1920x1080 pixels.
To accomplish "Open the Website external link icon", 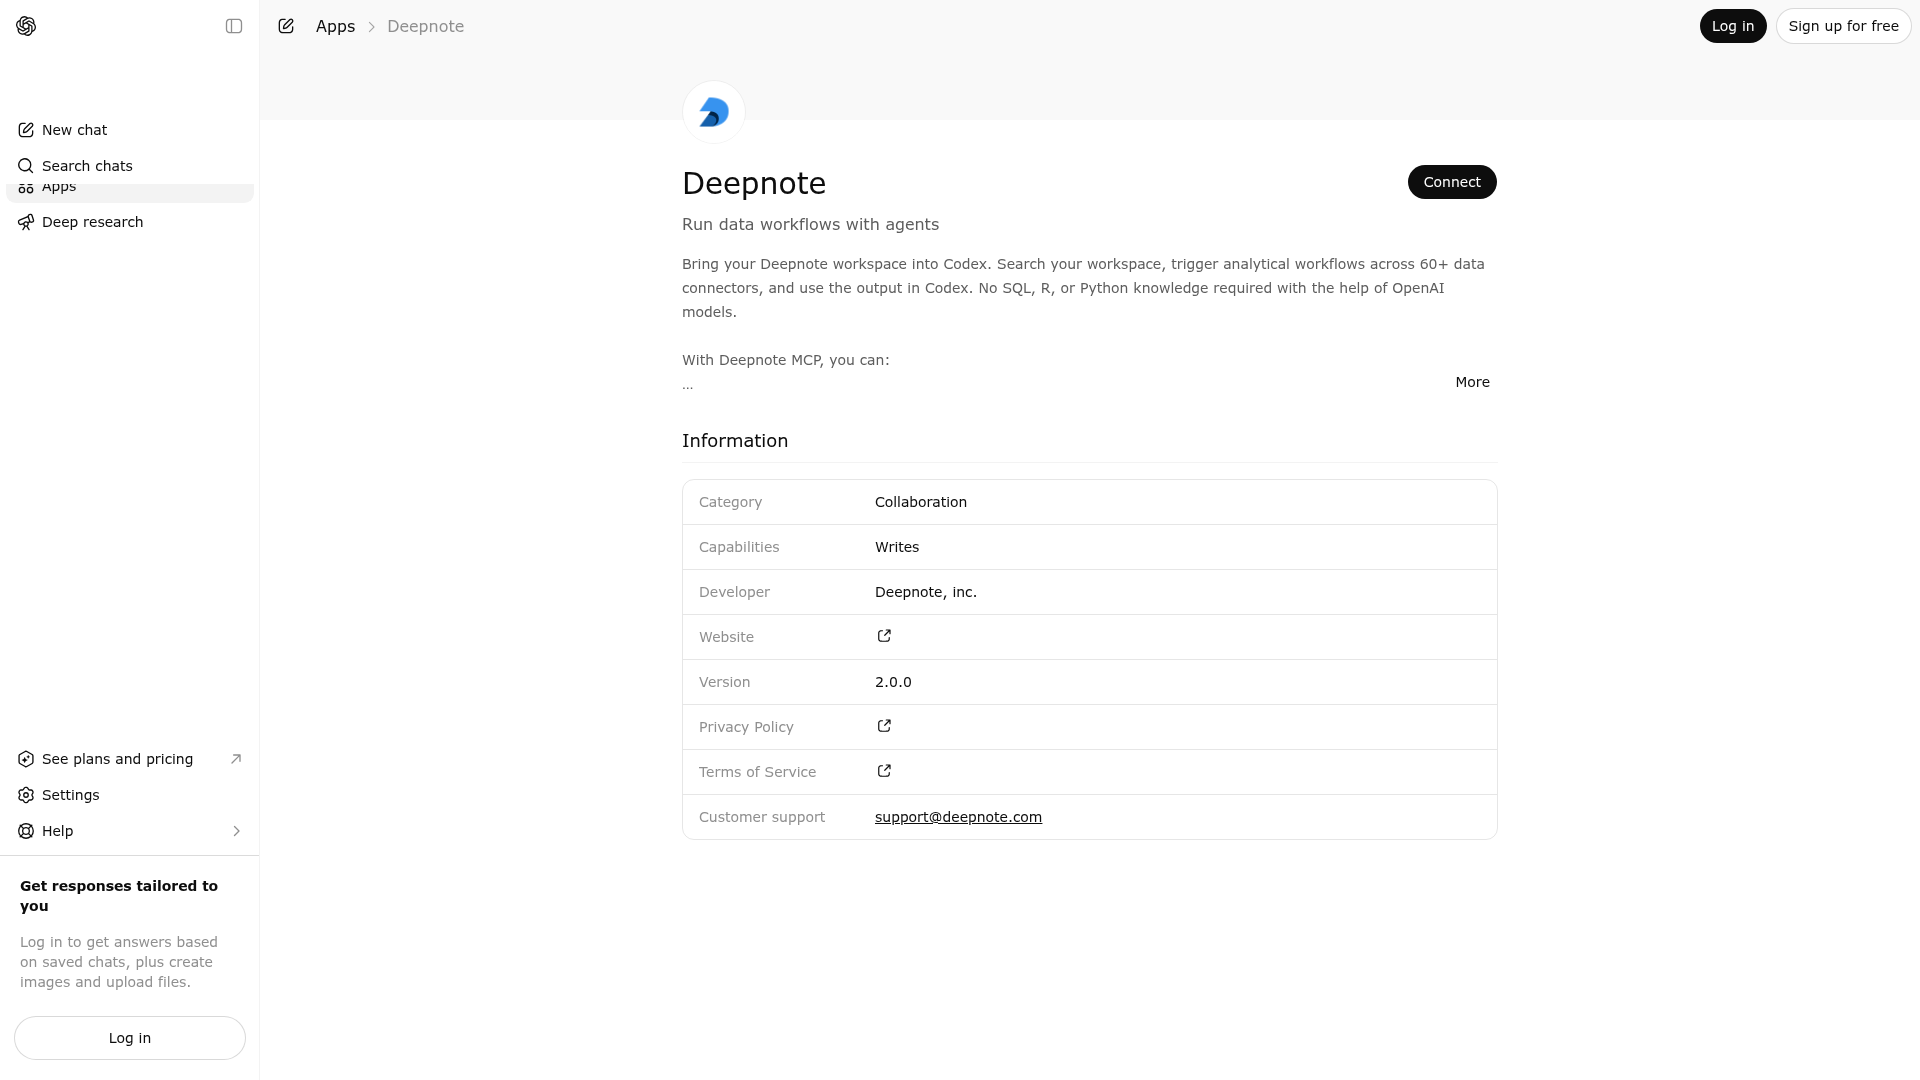I will 884,636.
